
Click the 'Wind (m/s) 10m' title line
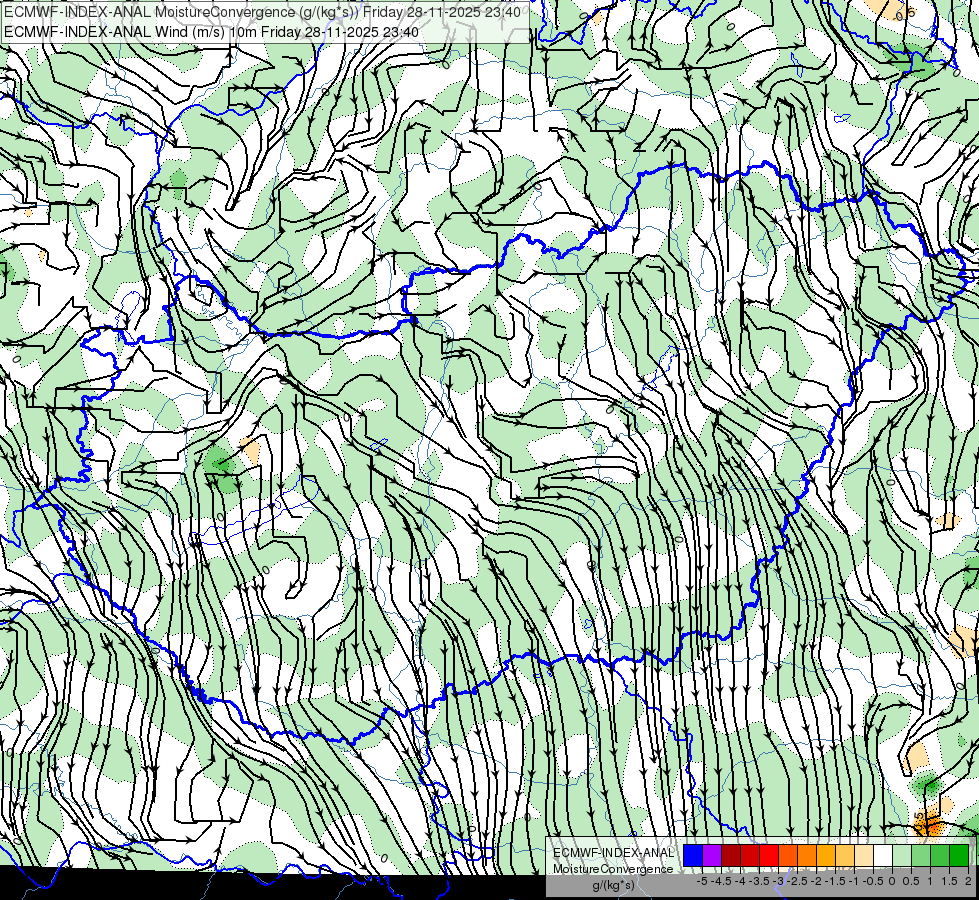coord(211,32)
